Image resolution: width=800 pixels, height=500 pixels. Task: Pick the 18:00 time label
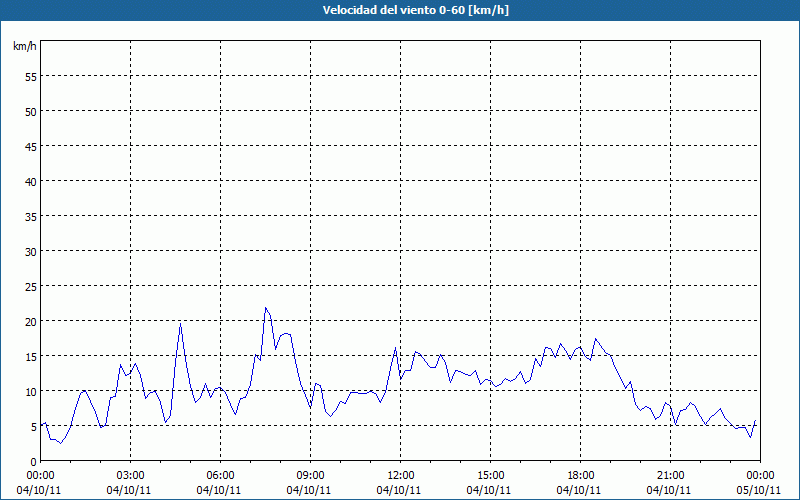(x=581, y=476)
